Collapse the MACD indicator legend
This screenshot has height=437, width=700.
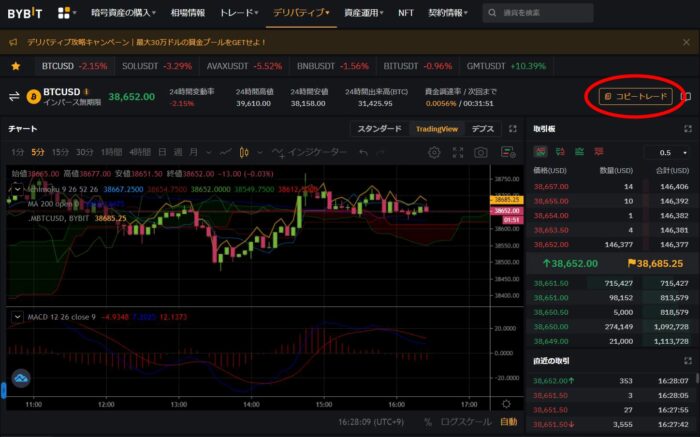pyautogui.click(x=17, y=317)
